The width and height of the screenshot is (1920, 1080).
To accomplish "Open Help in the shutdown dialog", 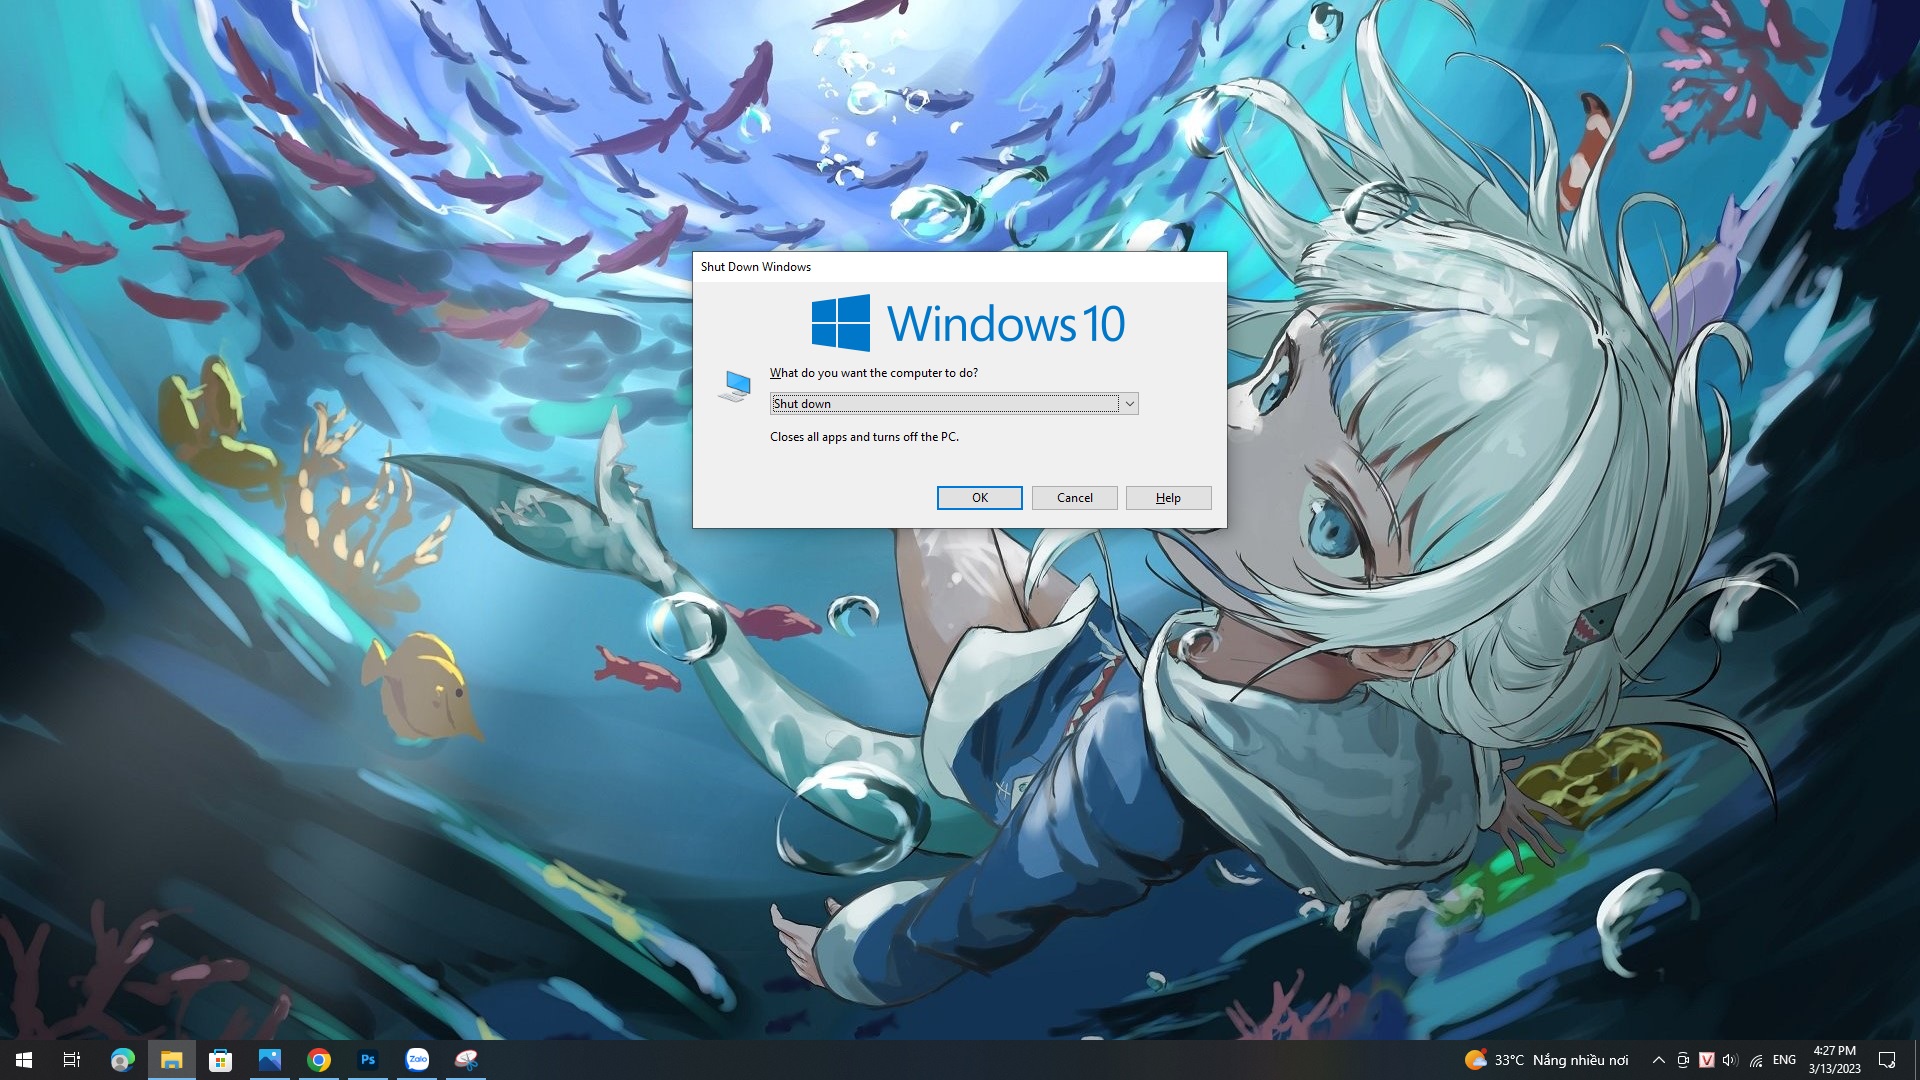I will click(x=1168, y=498).
